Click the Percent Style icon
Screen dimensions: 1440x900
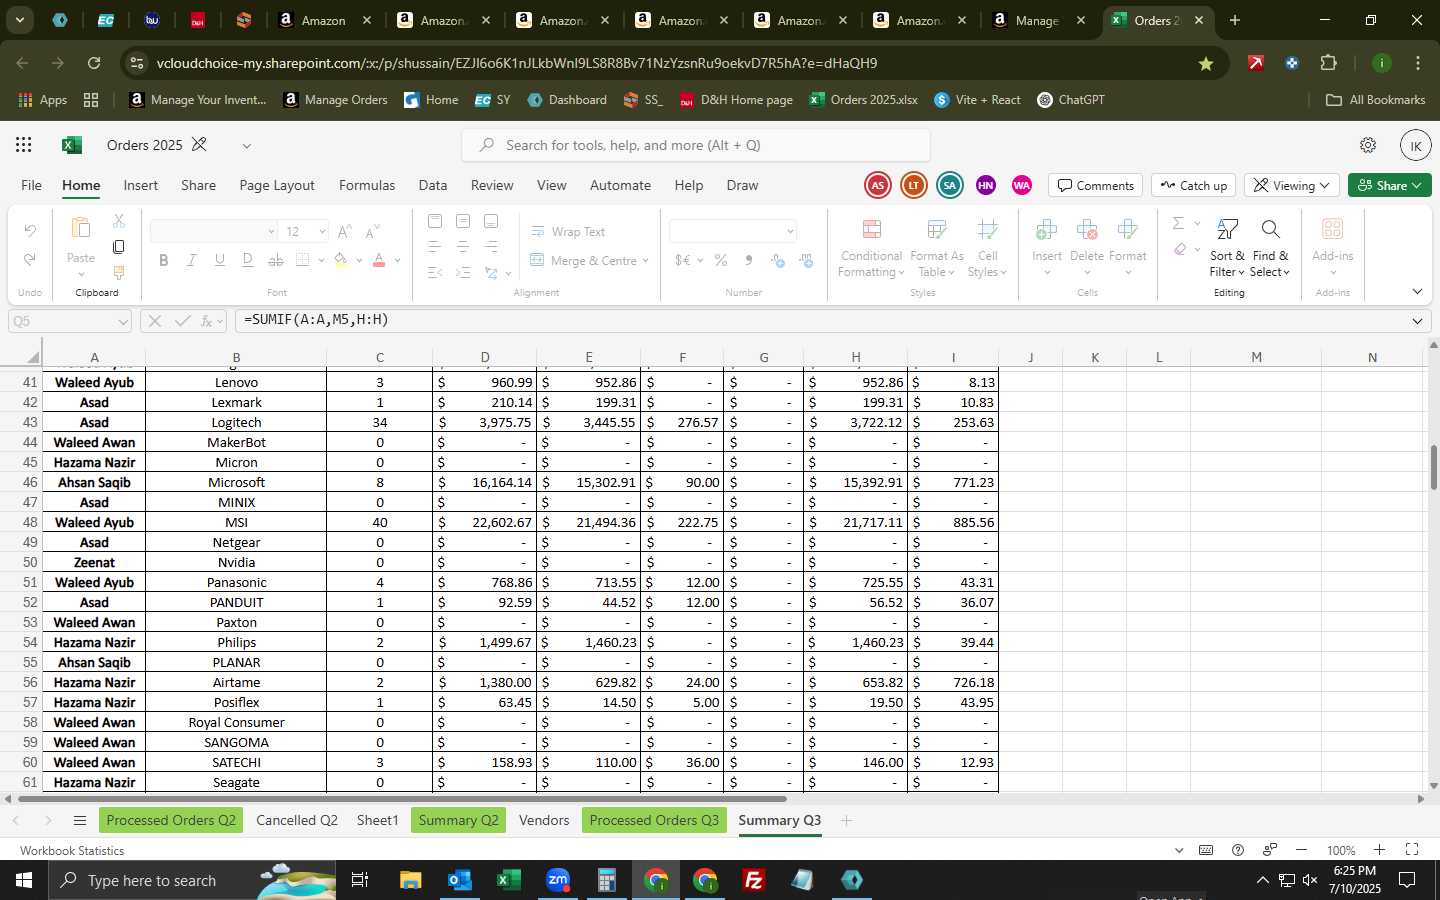721,260
